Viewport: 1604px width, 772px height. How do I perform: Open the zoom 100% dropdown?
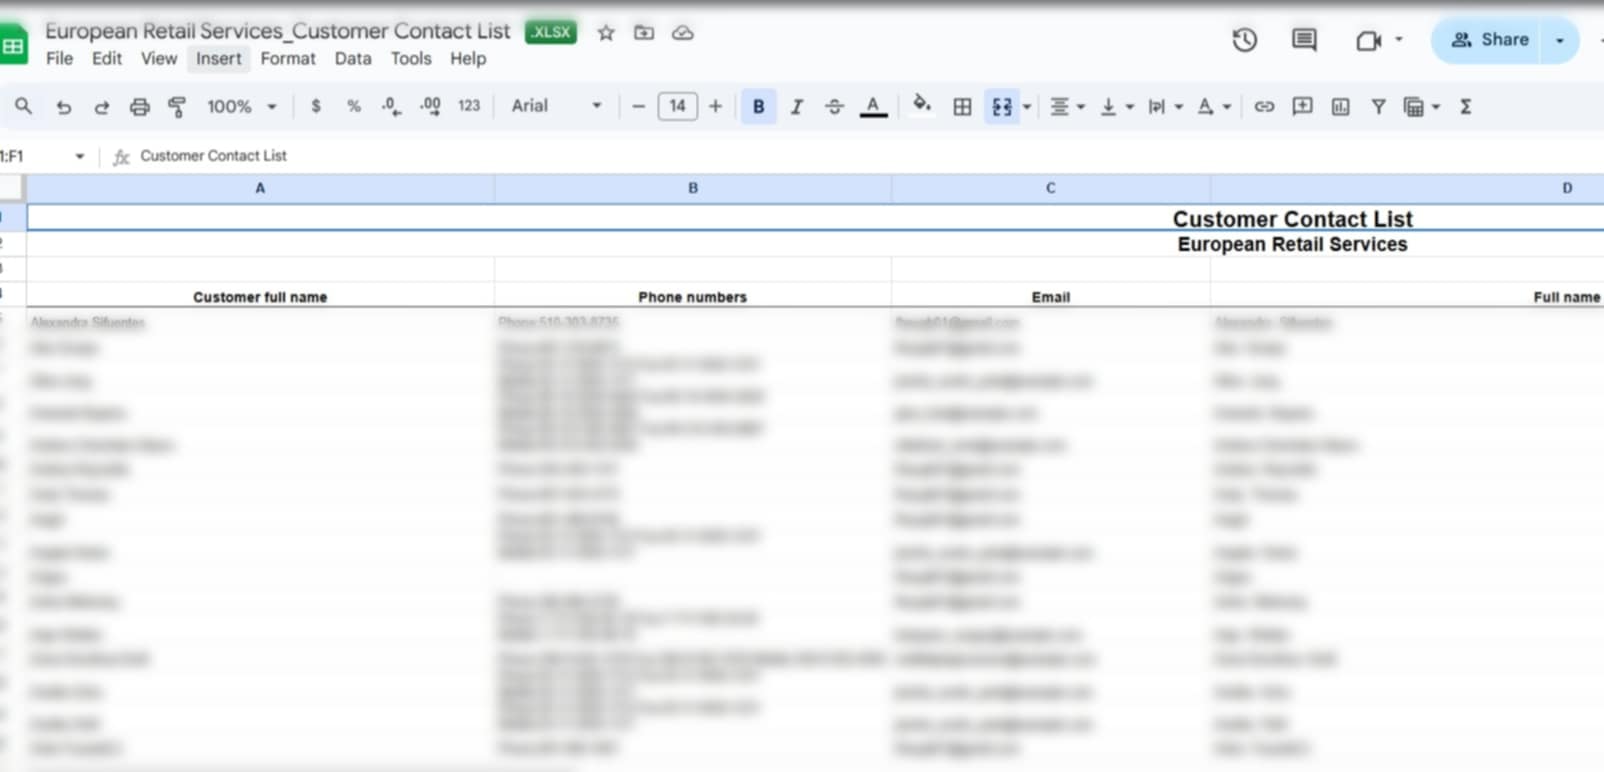click(x=241, y=106)
